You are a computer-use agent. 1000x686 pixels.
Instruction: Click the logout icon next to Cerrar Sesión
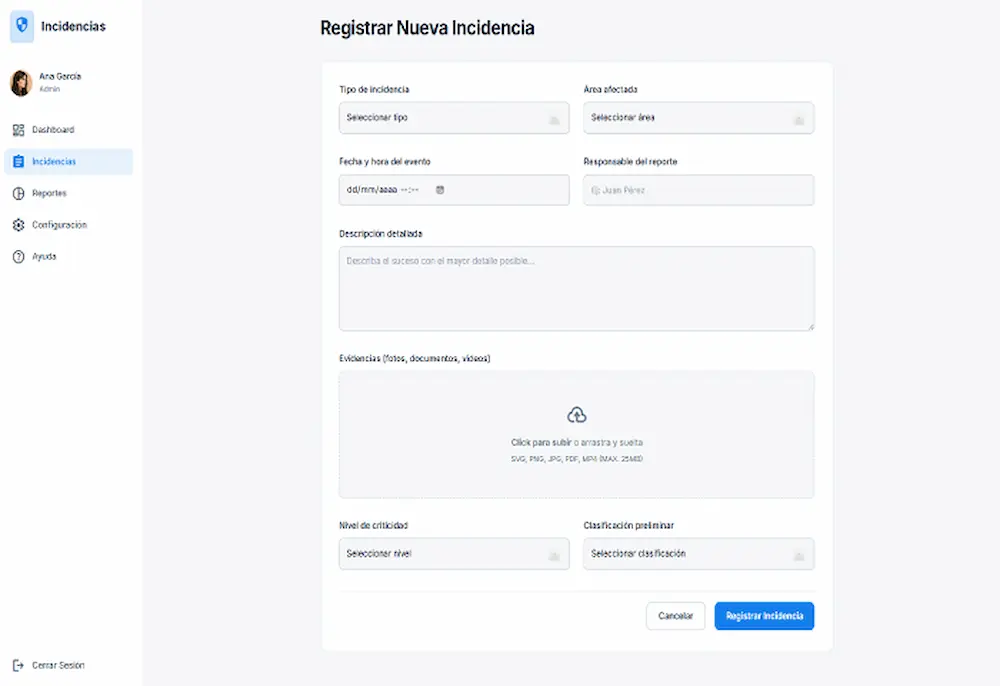click(x=18, y=665)
